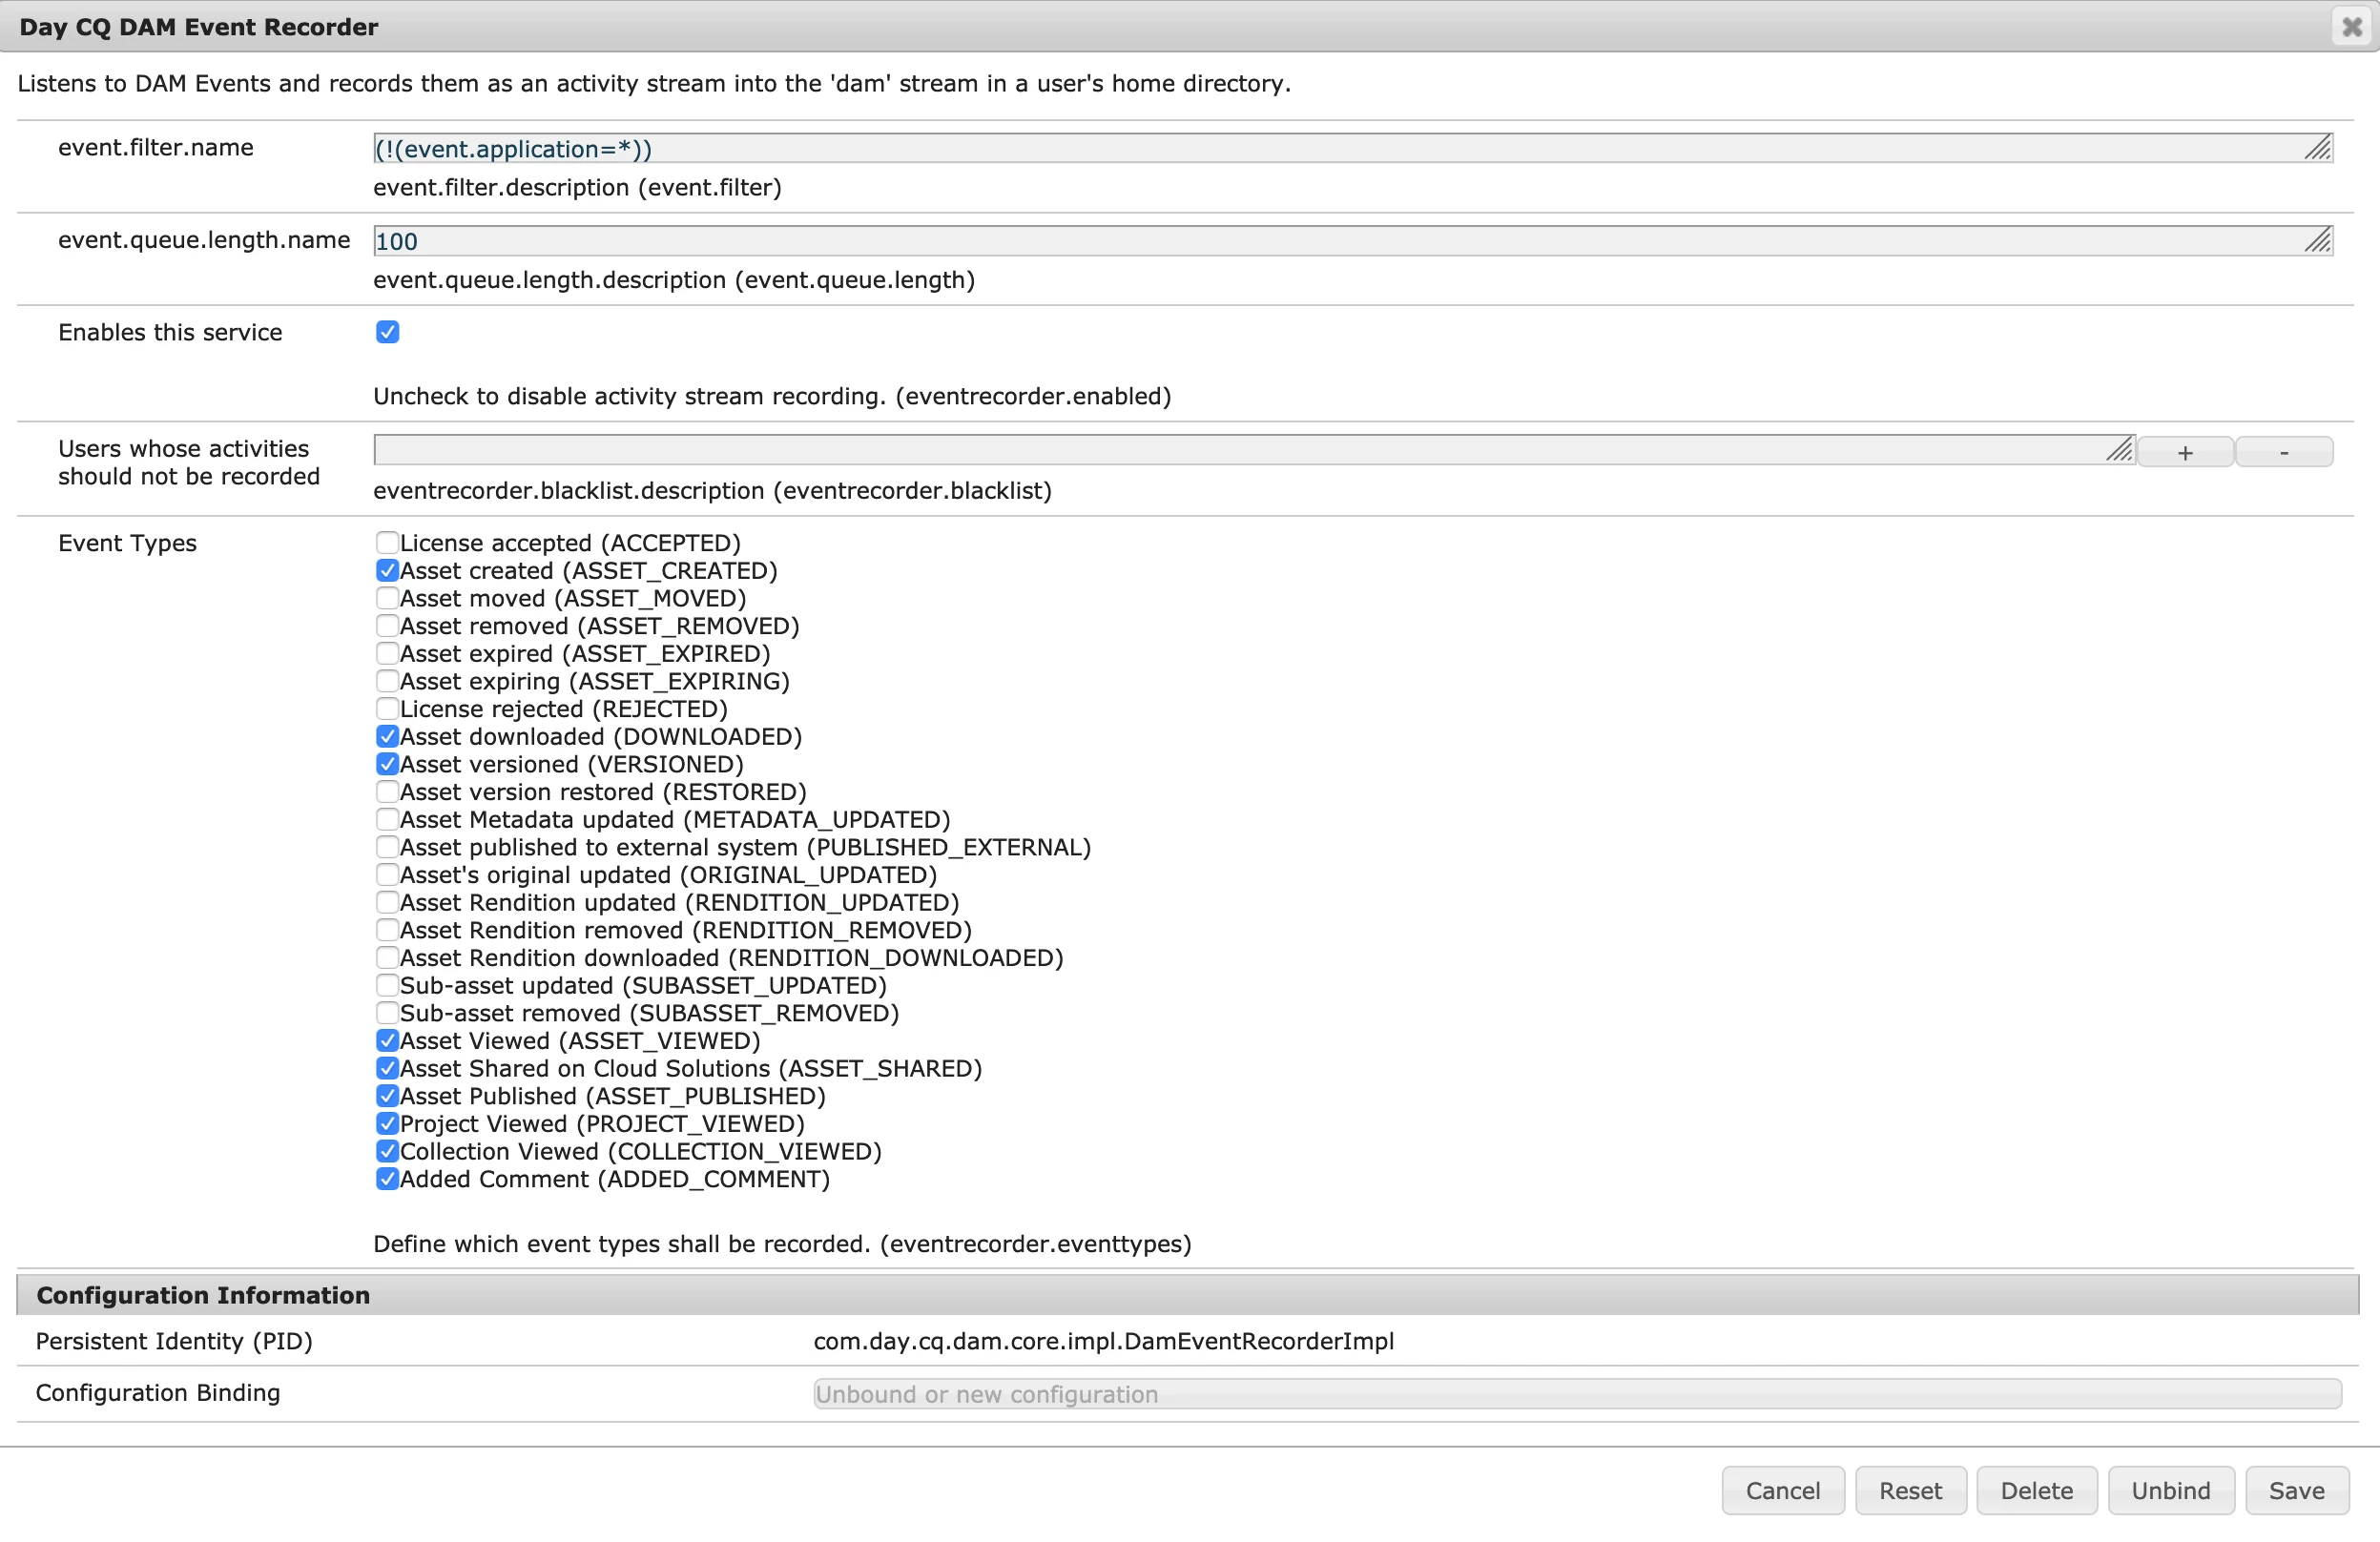Toggle Asset Published (ASSET_PUBLISHED) checkbox
2380x1542 pixels.
pos(387,1096)
